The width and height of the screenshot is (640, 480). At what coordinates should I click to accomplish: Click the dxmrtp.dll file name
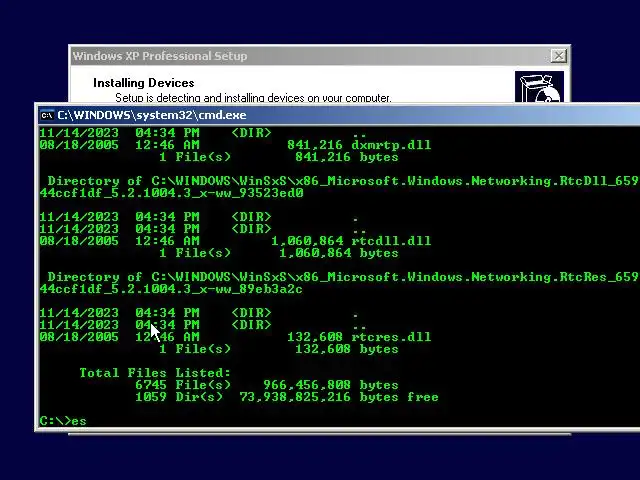tap(391, 145)
